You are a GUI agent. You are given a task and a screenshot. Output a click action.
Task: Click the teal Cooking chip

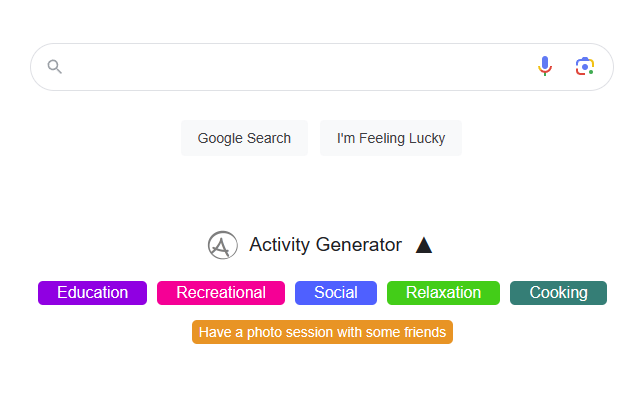(x=558, y=293)
